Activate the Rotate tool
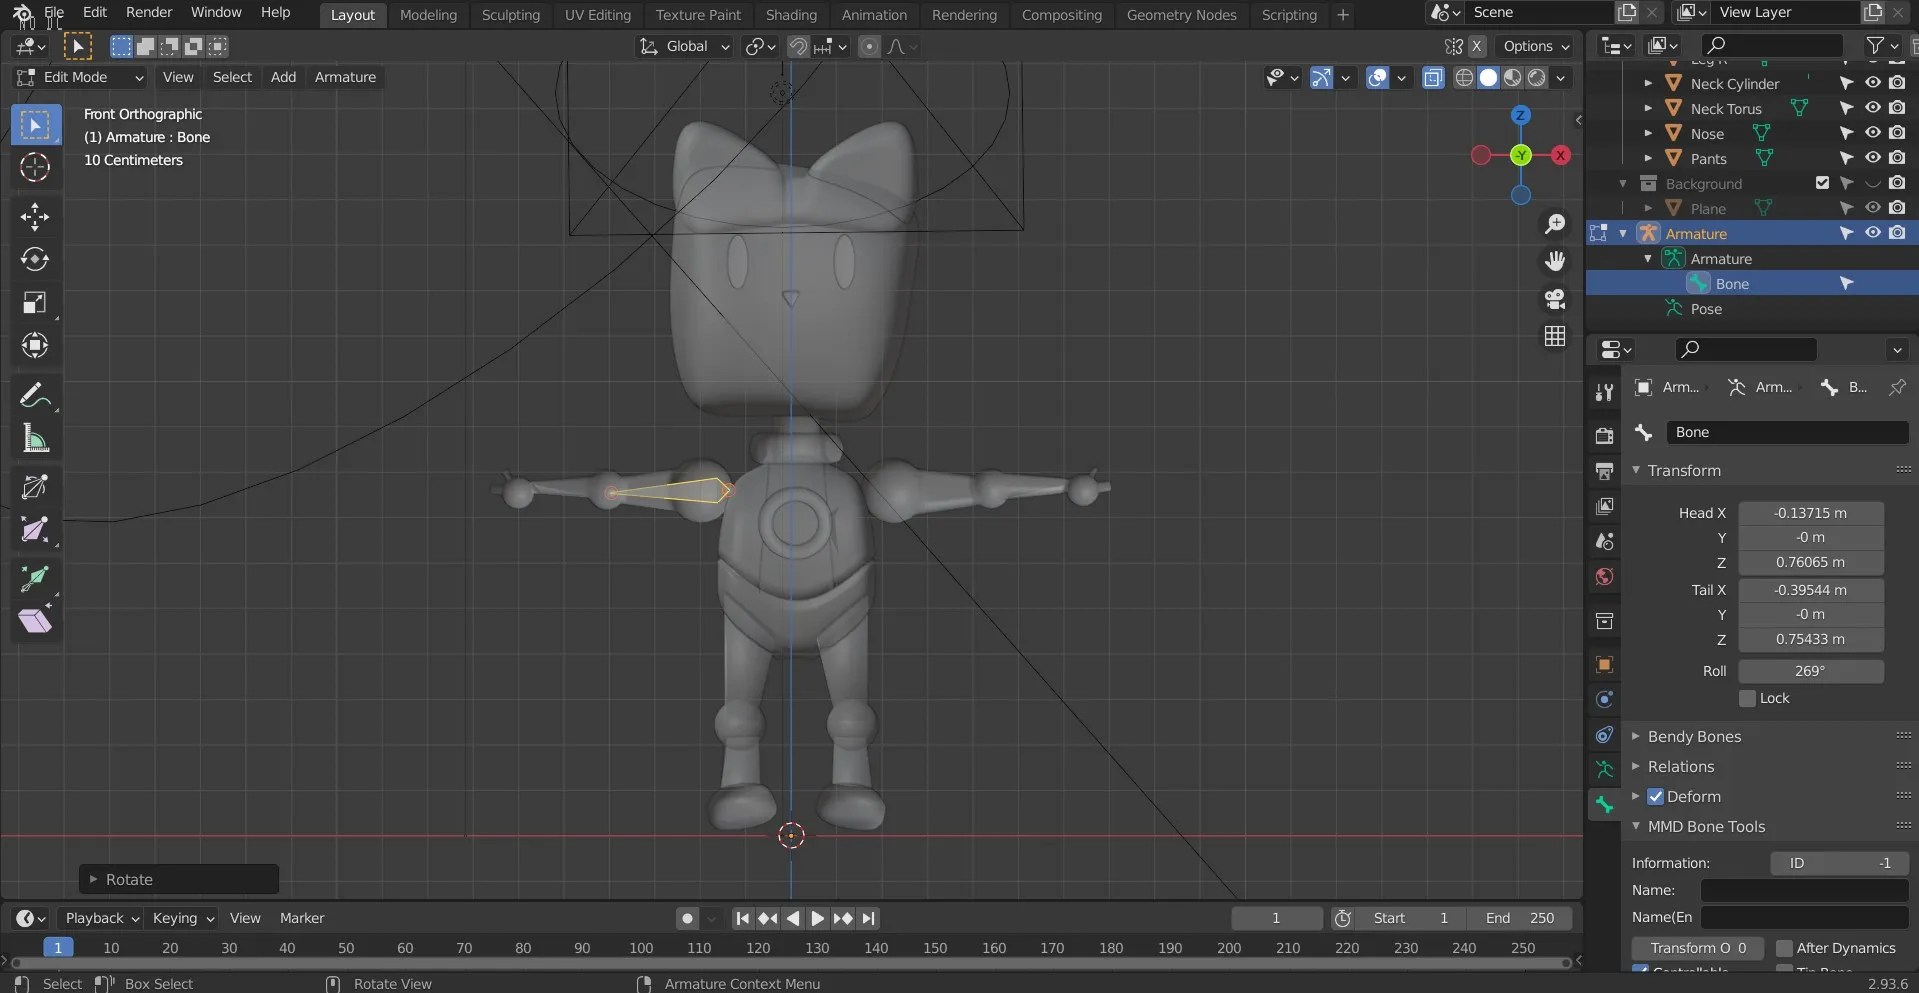This screenshot has width=1919, height=993. 35,260
